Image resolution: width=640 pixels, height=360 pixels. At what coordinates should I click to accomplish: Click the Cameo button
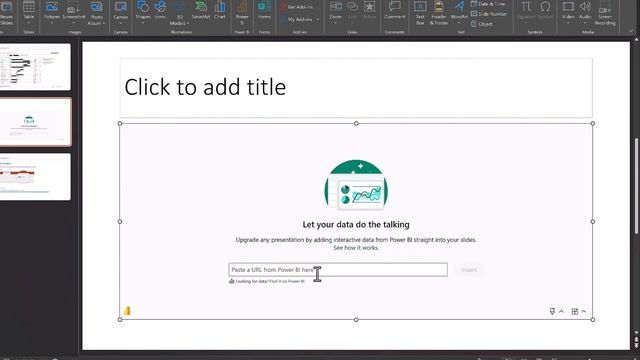[x=120, y=13]
